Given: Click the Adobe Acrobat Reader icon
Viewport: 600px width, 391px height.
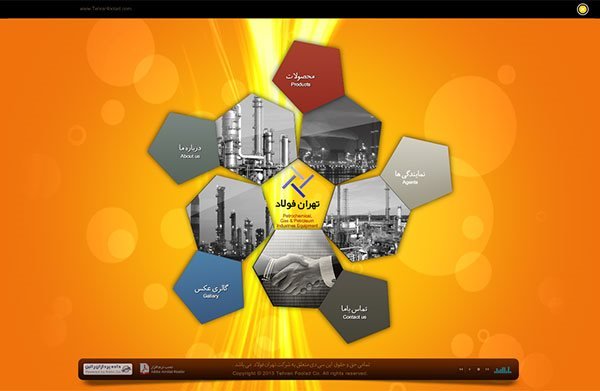Looking at the screenshot, I should click(x=144, y=369).
